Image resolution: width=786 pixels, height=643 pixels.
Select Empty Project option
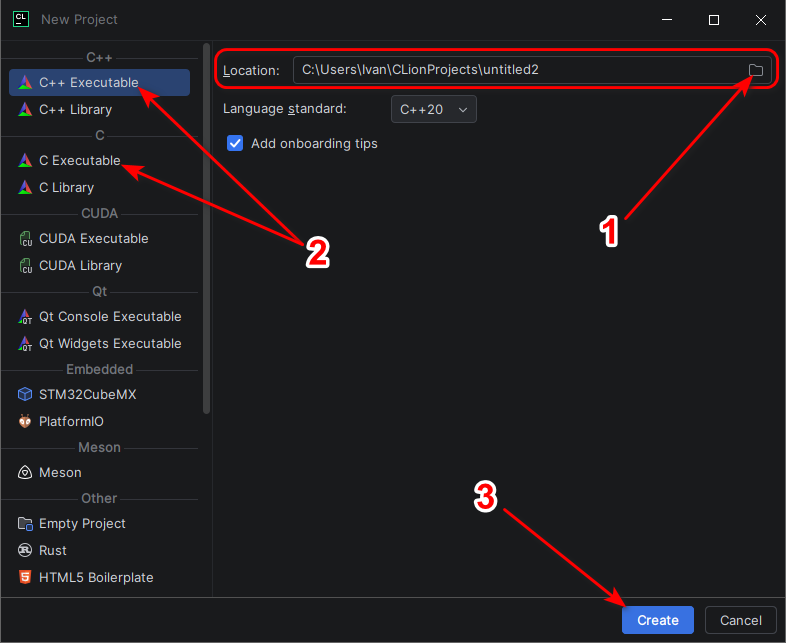coord(99,524)
